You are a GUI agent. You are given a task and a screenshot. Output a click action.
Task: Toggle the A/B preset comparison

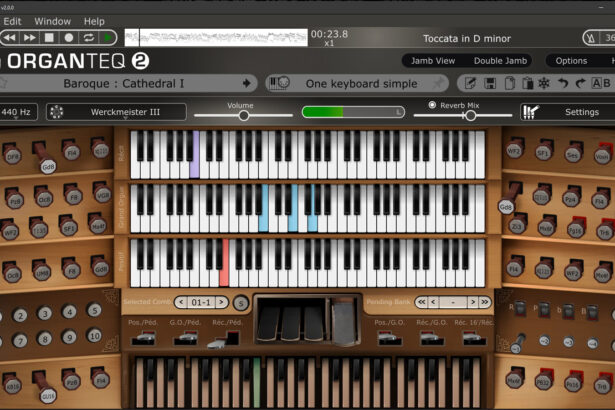pyautogui.click(x=600, y=83)
